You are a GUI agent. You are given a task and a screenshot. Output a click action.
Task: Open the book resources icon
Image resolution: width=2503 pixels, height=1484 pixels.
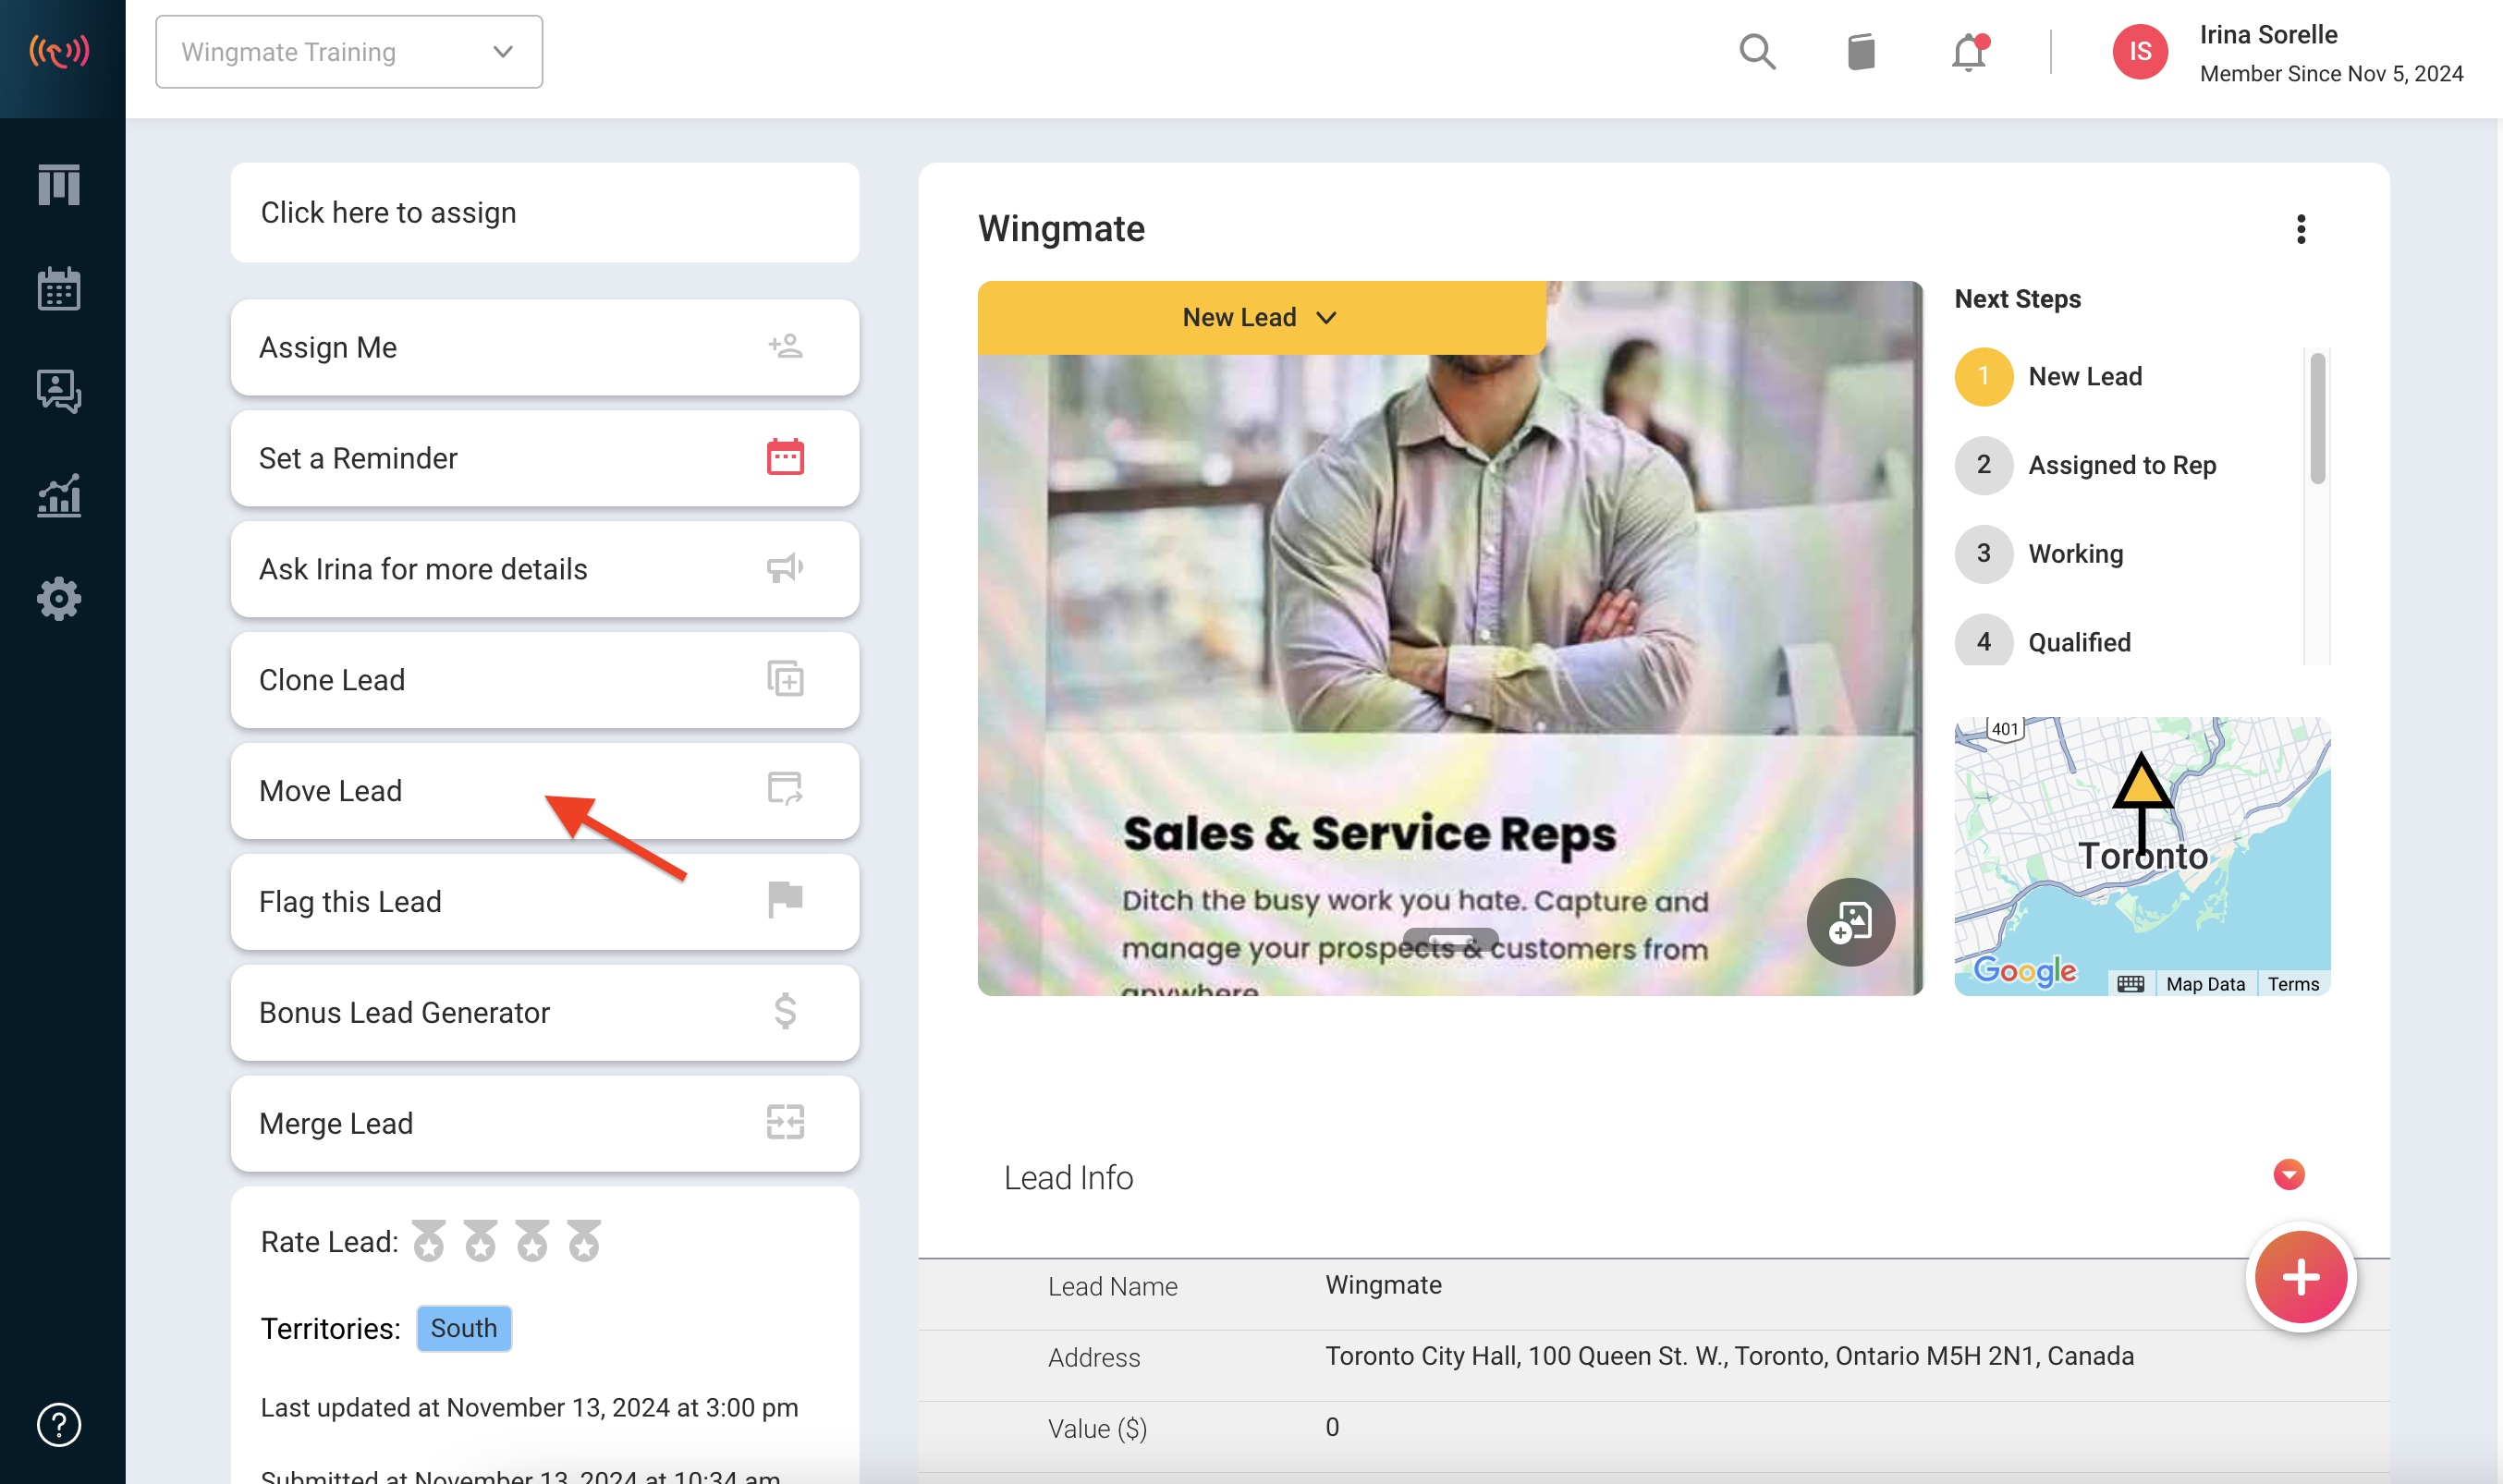click(x=1861, y=52)
